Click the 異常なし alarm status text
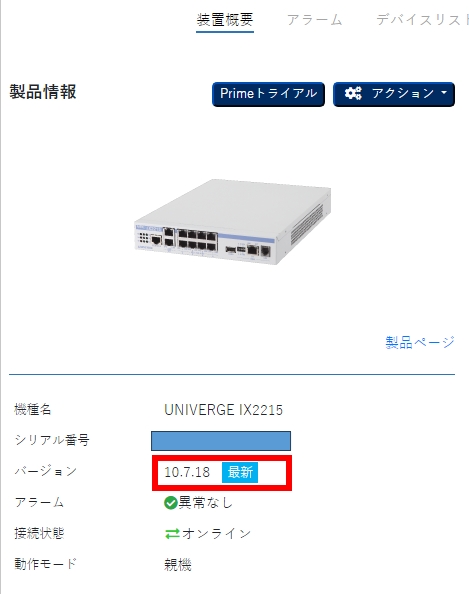This screenshot has height=594, width=469. pos(205,503)
